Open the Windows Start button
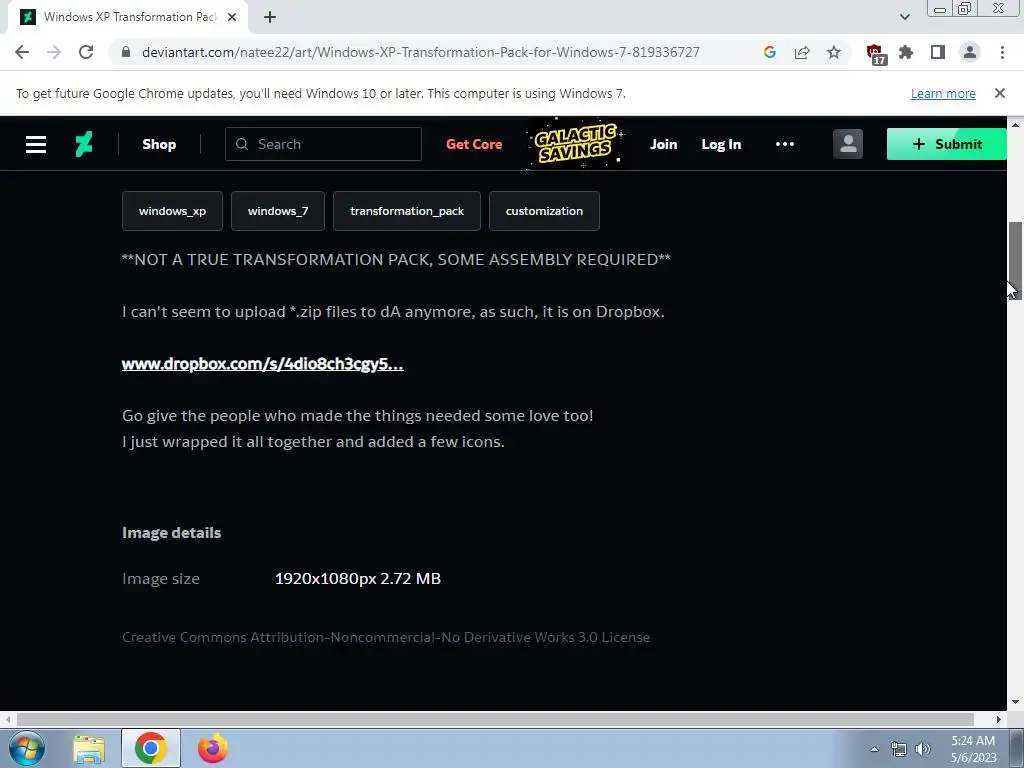 click(x=26, y=748)
